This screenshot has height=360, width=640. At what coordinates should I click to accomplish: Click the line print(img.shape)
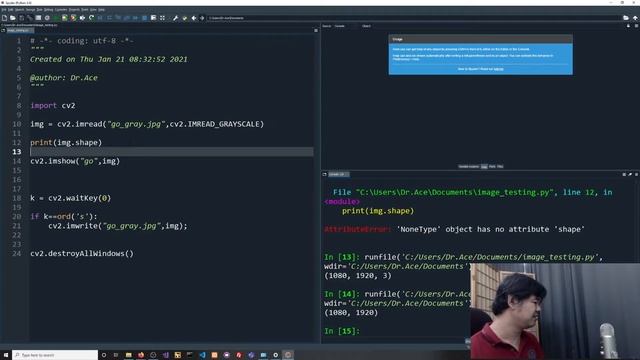pos(66,142)
